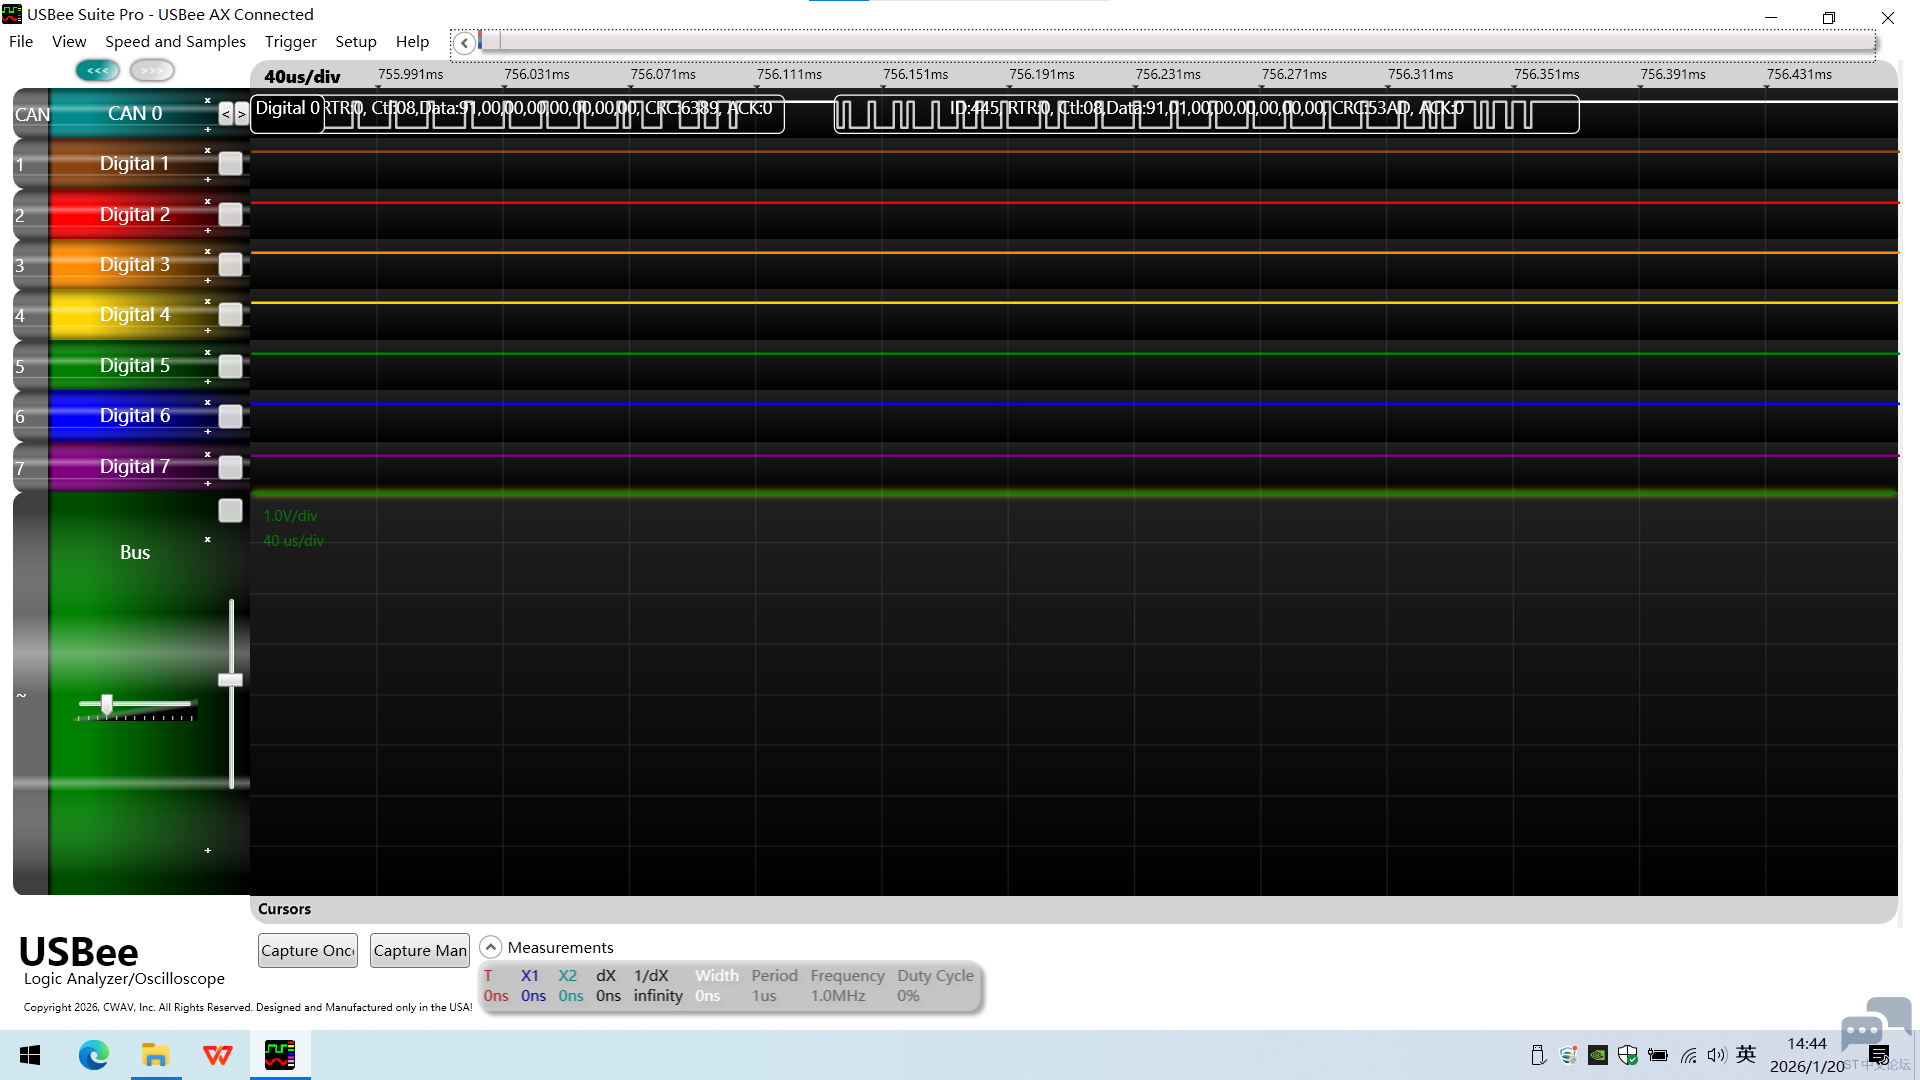This screenshot has height=1080, width=1920.
Task: Click the gray '>>>' zoom button
Action: point(152,70)
